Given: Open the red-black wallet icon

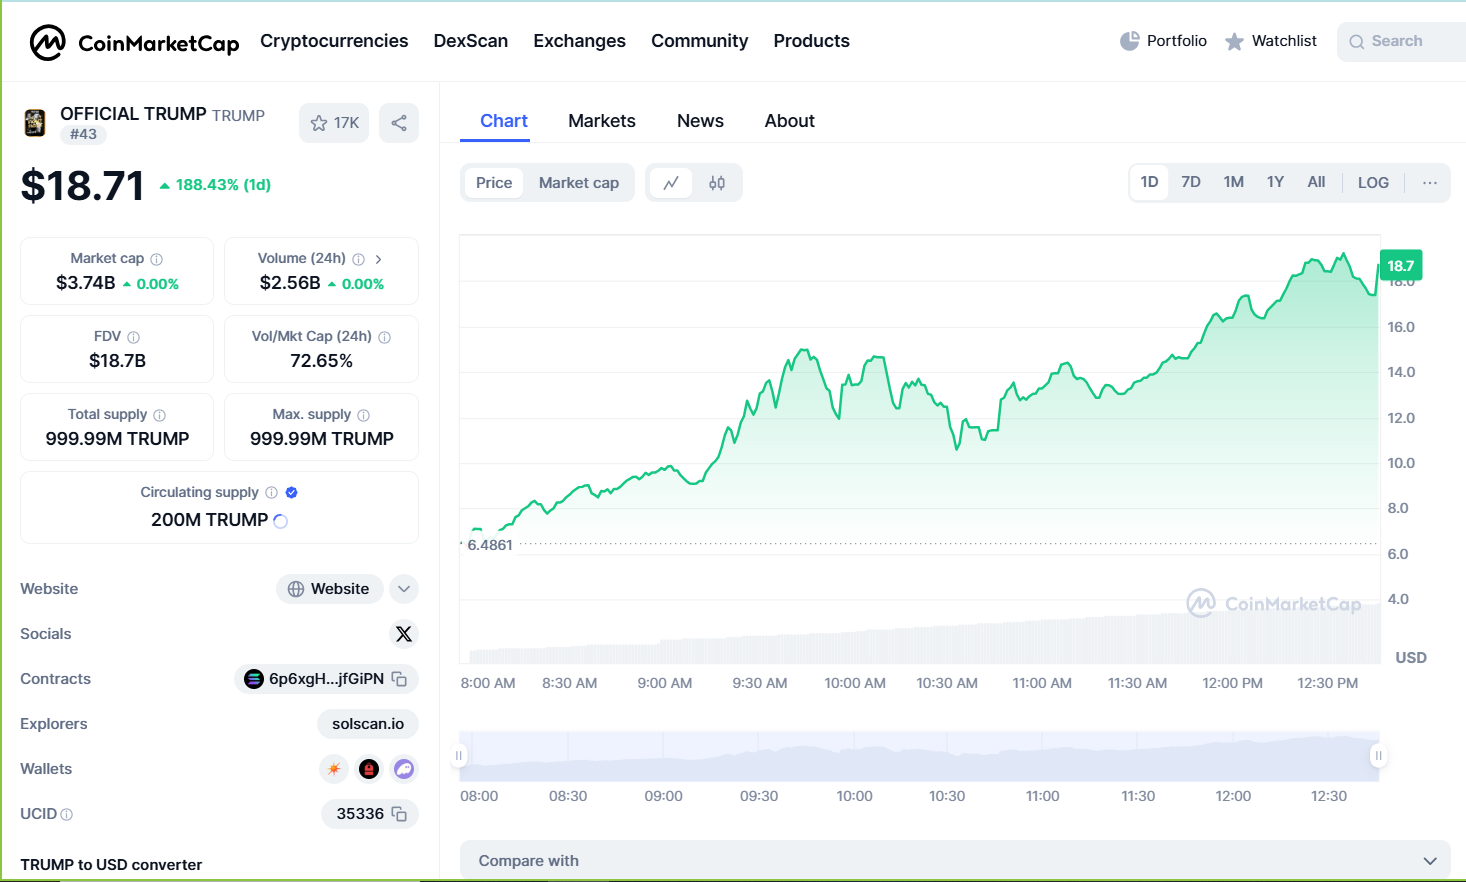Looking at the screenshot, I should tap(369, 769).
